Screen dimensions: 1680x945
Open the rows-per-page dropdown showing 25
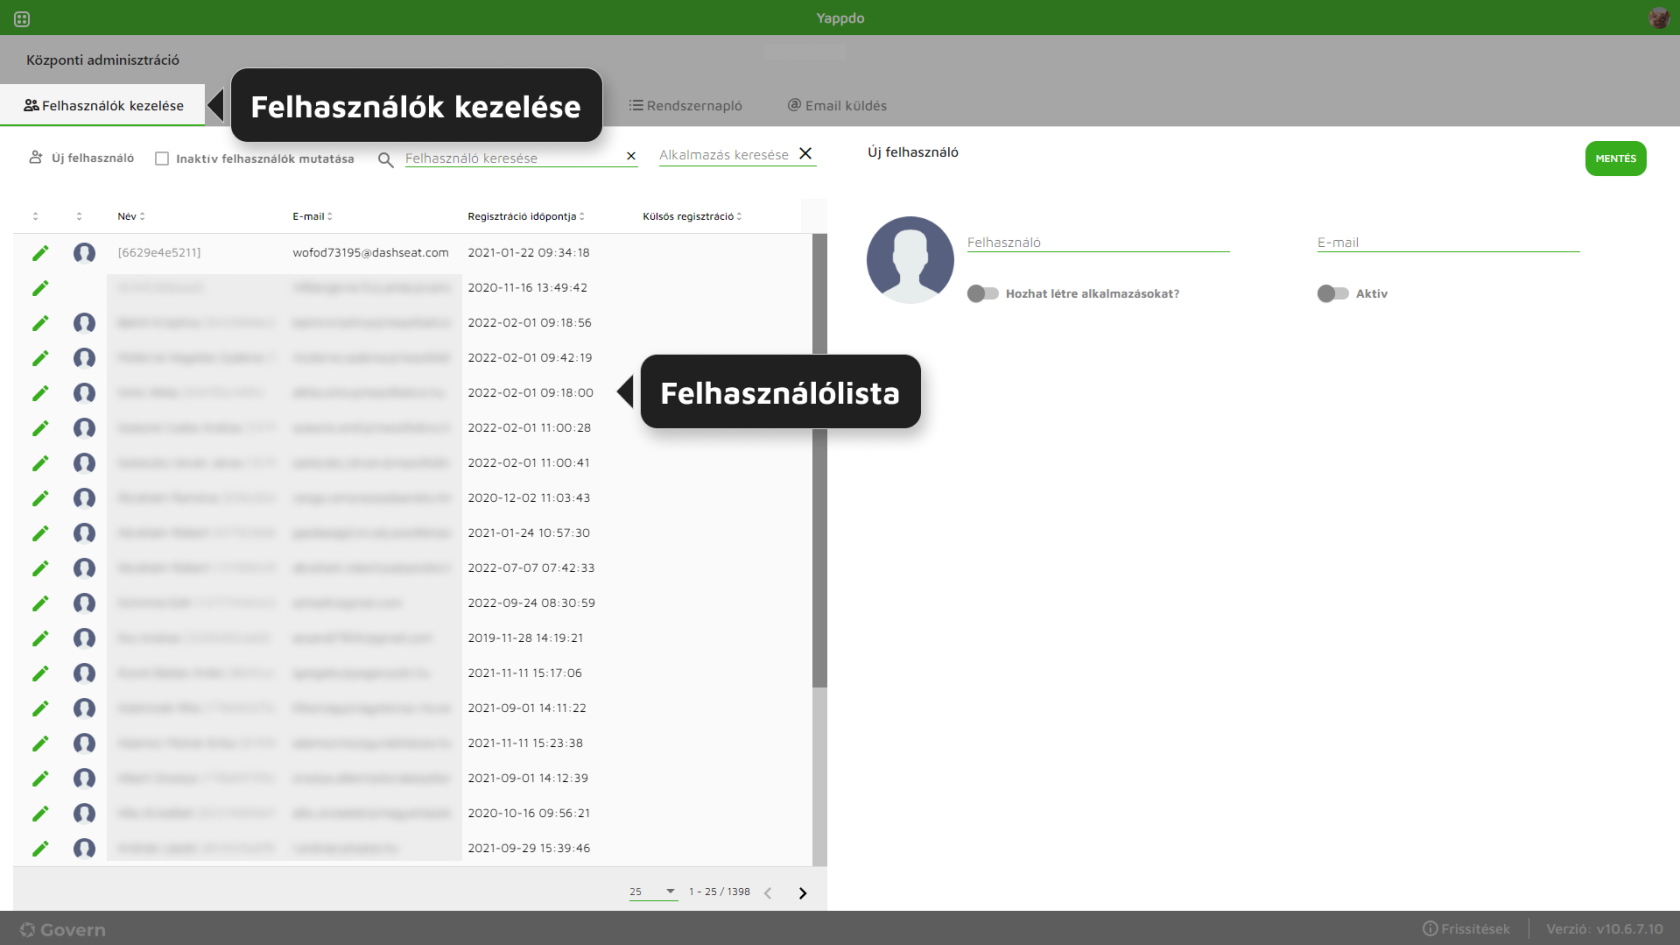[x=653, y=891]
